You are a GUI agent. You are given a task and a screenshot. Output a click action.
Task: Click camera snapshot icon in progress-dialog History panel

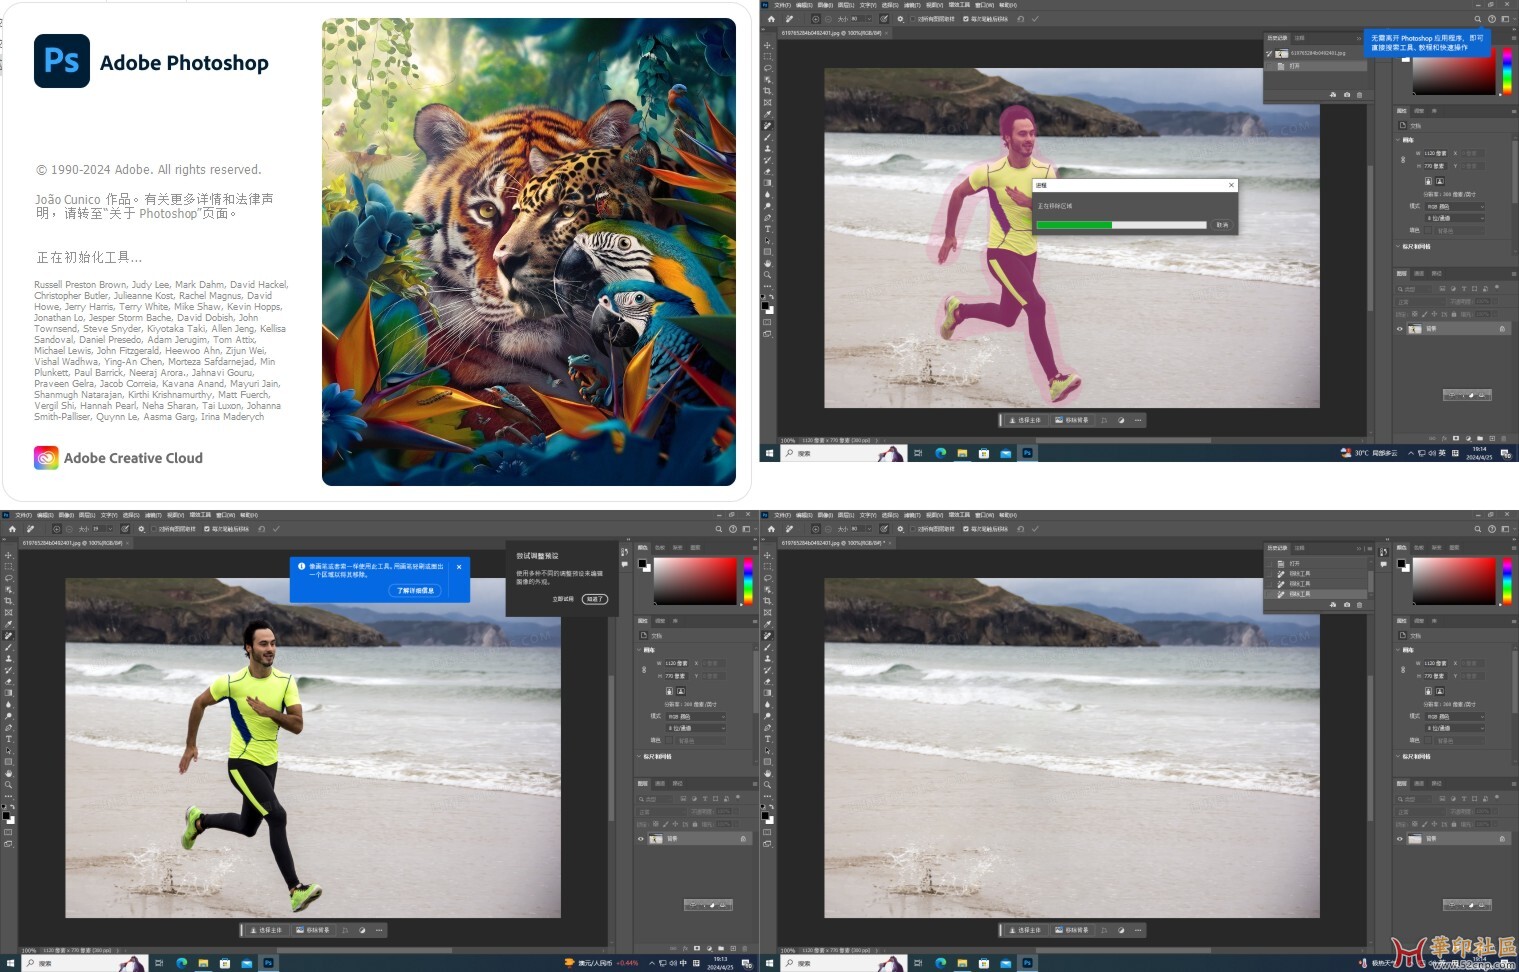[x=1346, y=95]
